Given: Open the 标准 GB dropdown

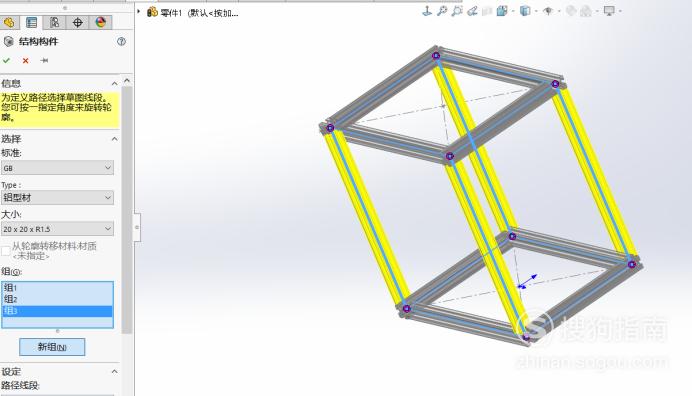Looking at the screenshot, I should 57,168.
